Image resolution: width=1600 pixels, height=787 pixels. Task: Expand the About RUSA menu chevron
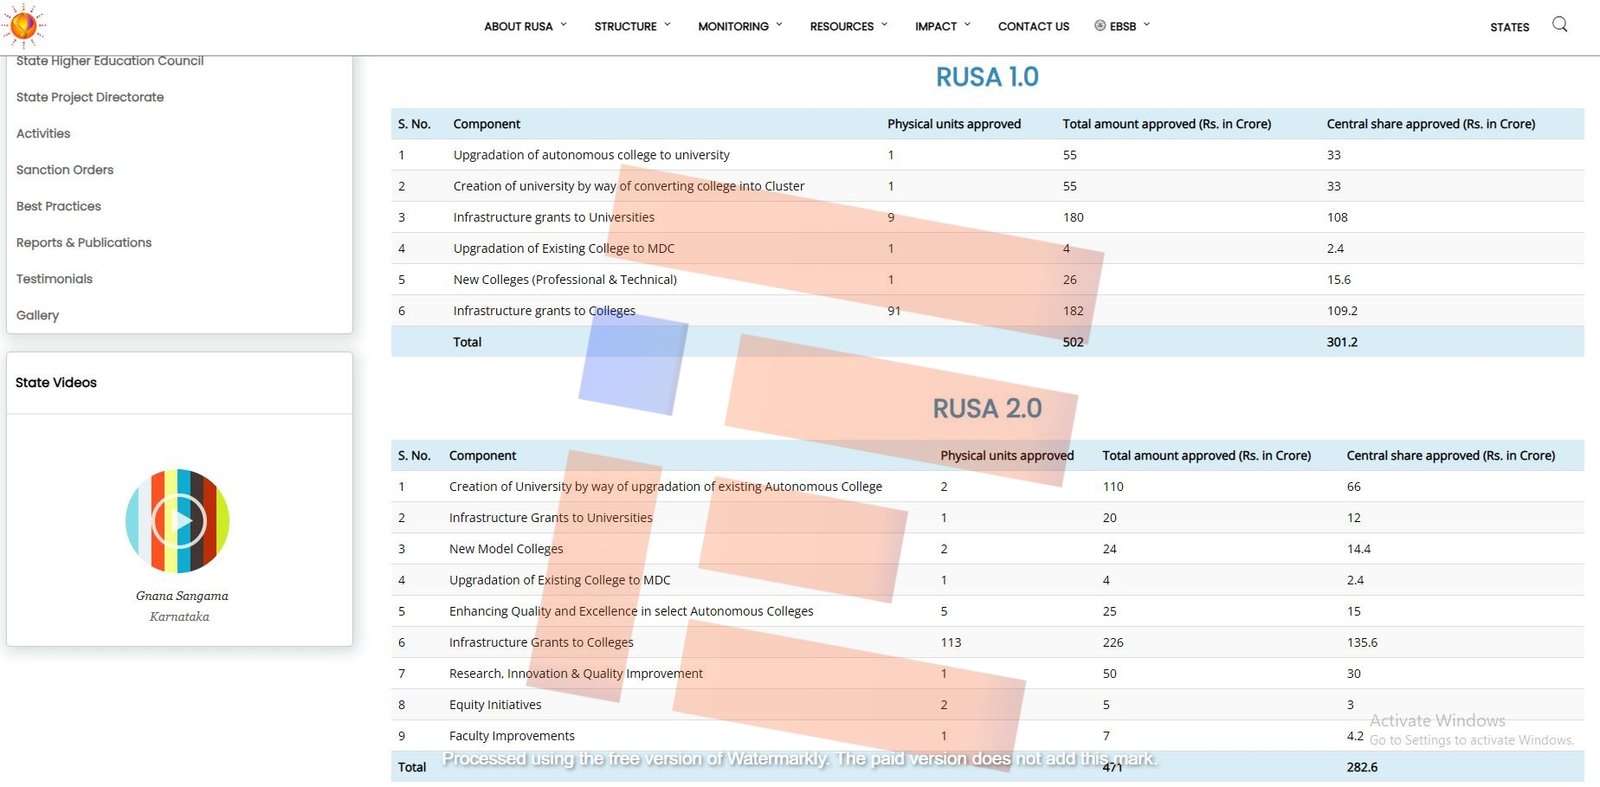[x=563, y=25]
